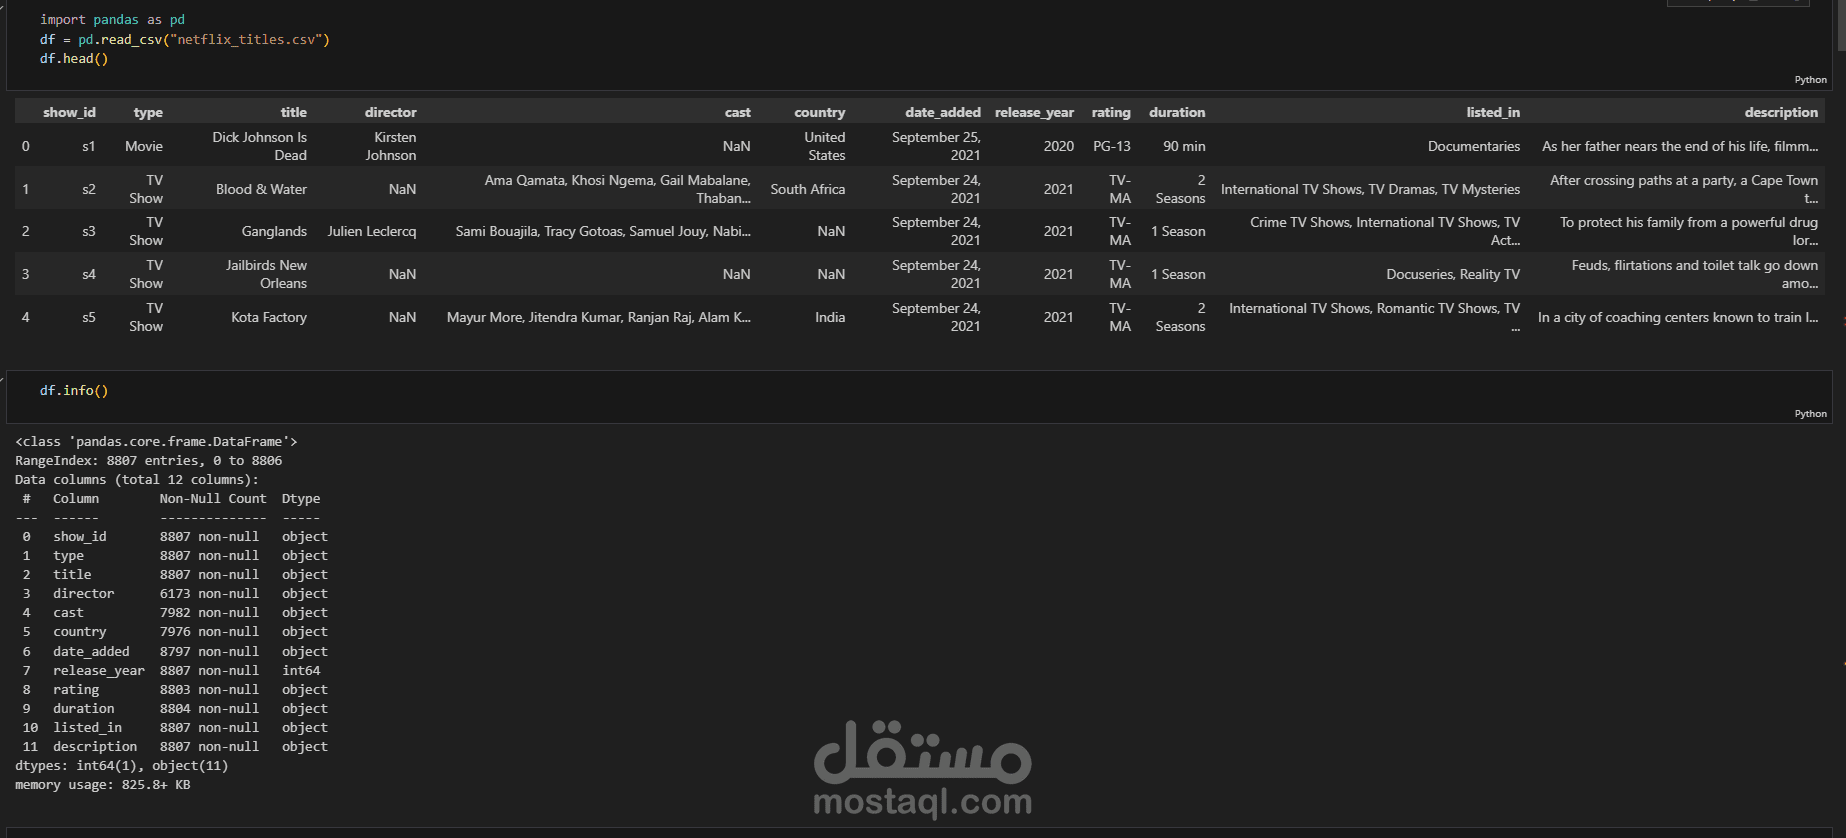Click the Python language label of the df.head() cell

click(x=1810, y=80)
